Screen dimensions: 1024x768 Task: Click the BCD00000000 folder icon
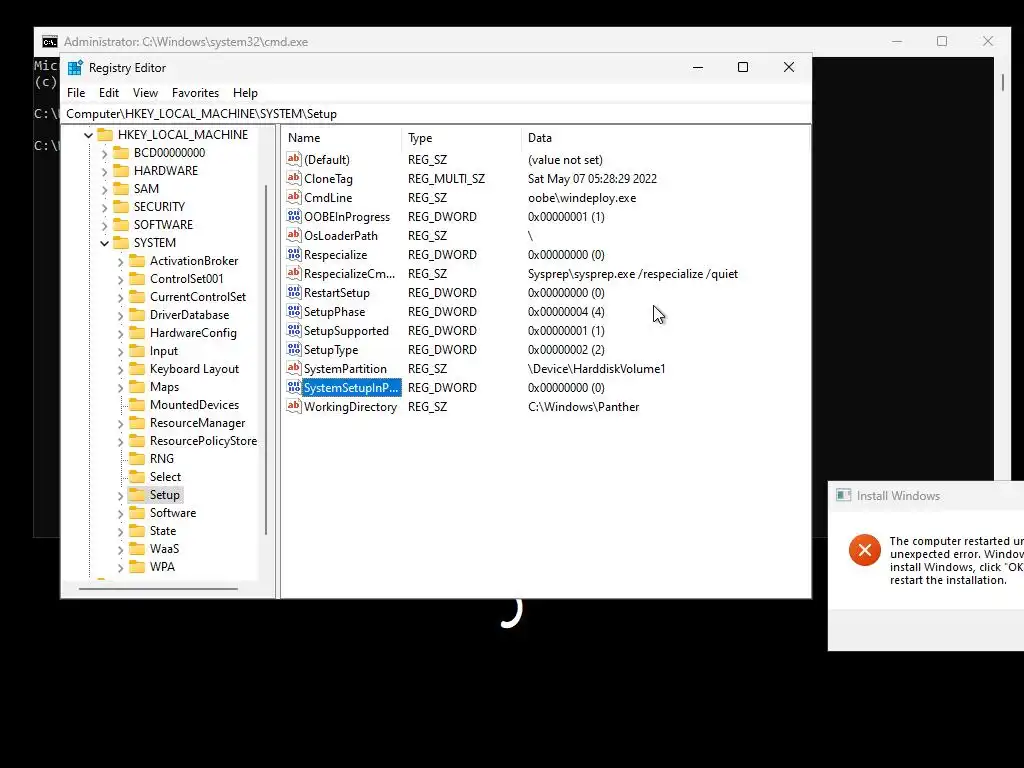[x=121, y=153]
